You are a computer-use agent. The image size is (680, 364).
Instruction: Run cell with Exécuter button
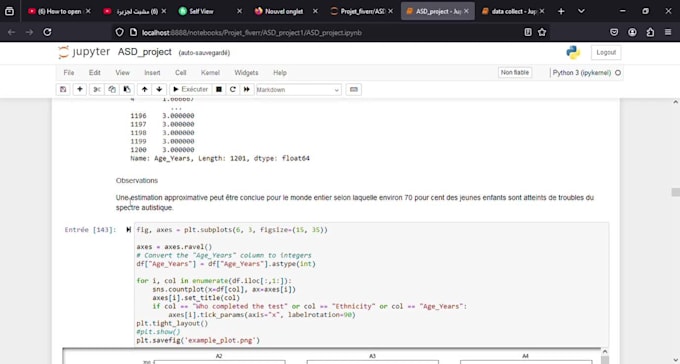[x=190, y=89]
